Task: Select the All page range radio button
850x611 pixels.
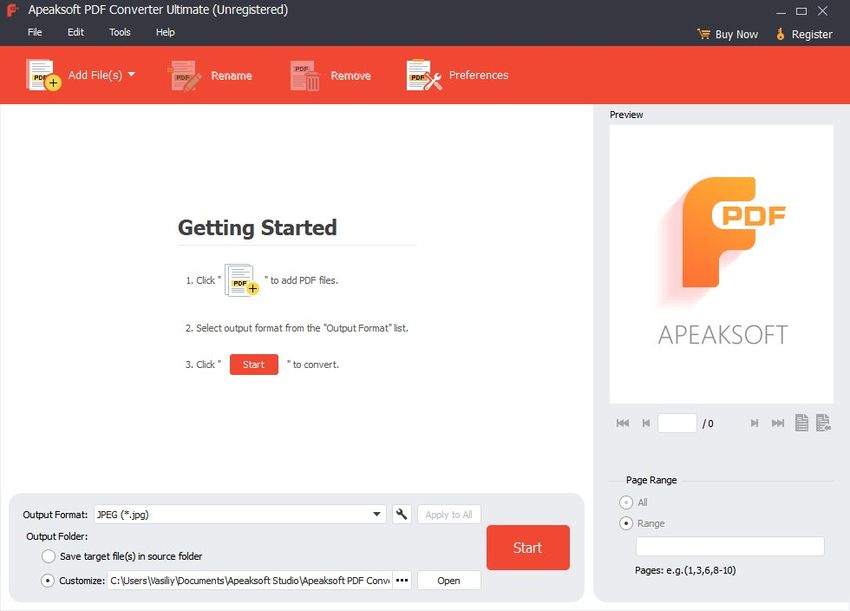Action: [626, 502]
